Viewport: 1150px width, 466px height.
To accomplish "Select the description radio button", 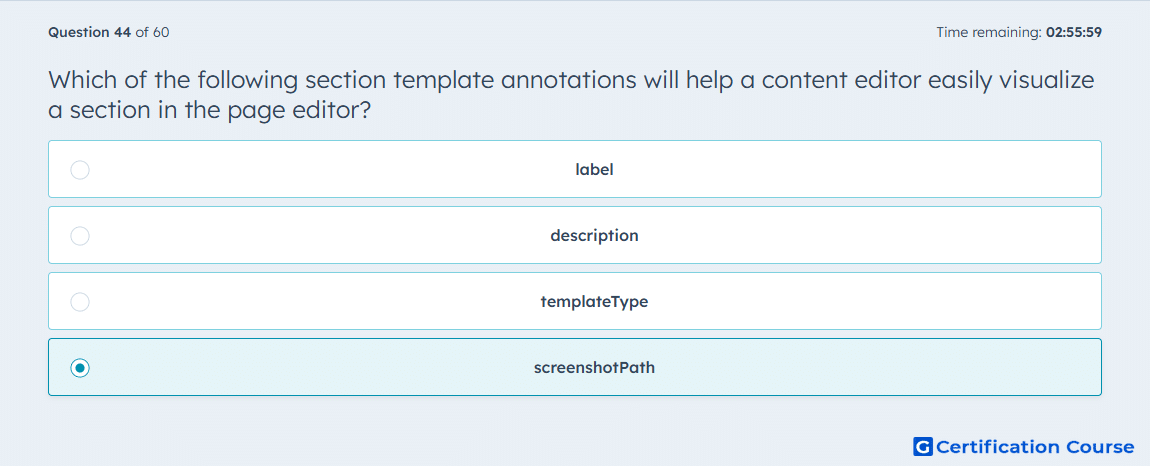I will coord(80,236).
